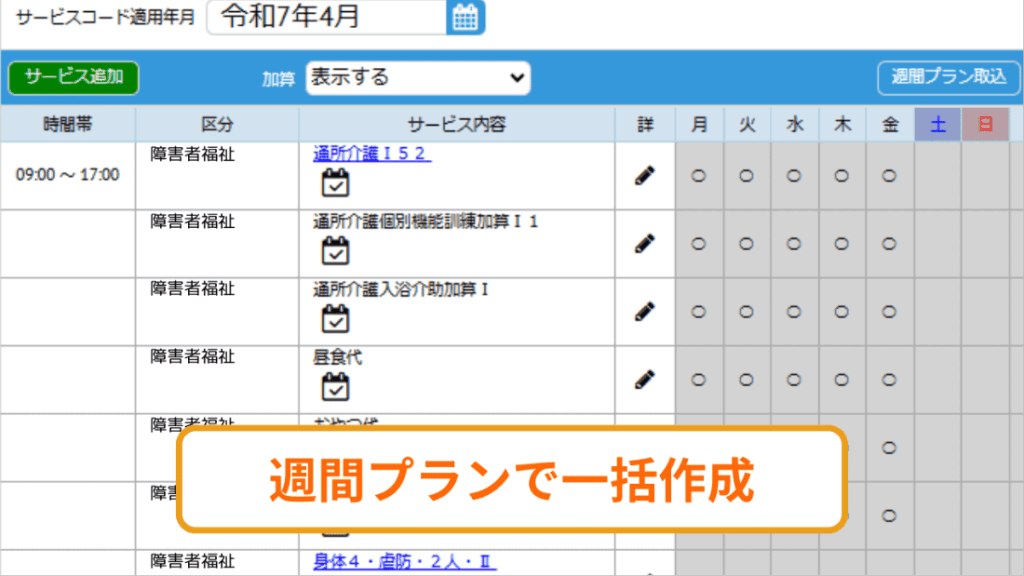Image resolution: width=1024 pixels, height=576 pixels.
Task: Click the pencil icon for 昼食代 row
Action: 645,379
